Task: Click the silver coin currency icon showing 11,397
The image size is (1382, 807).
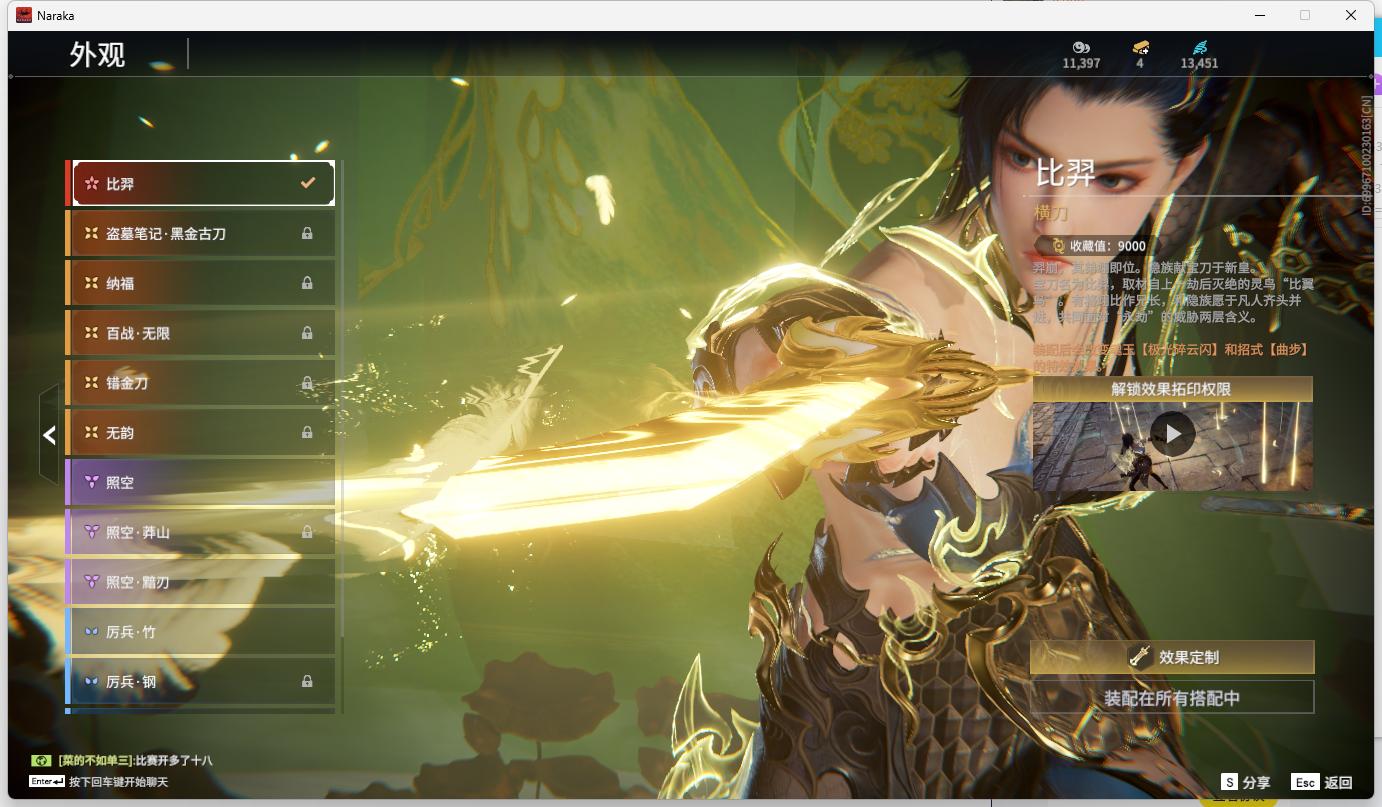Action: pos(1081,47)
